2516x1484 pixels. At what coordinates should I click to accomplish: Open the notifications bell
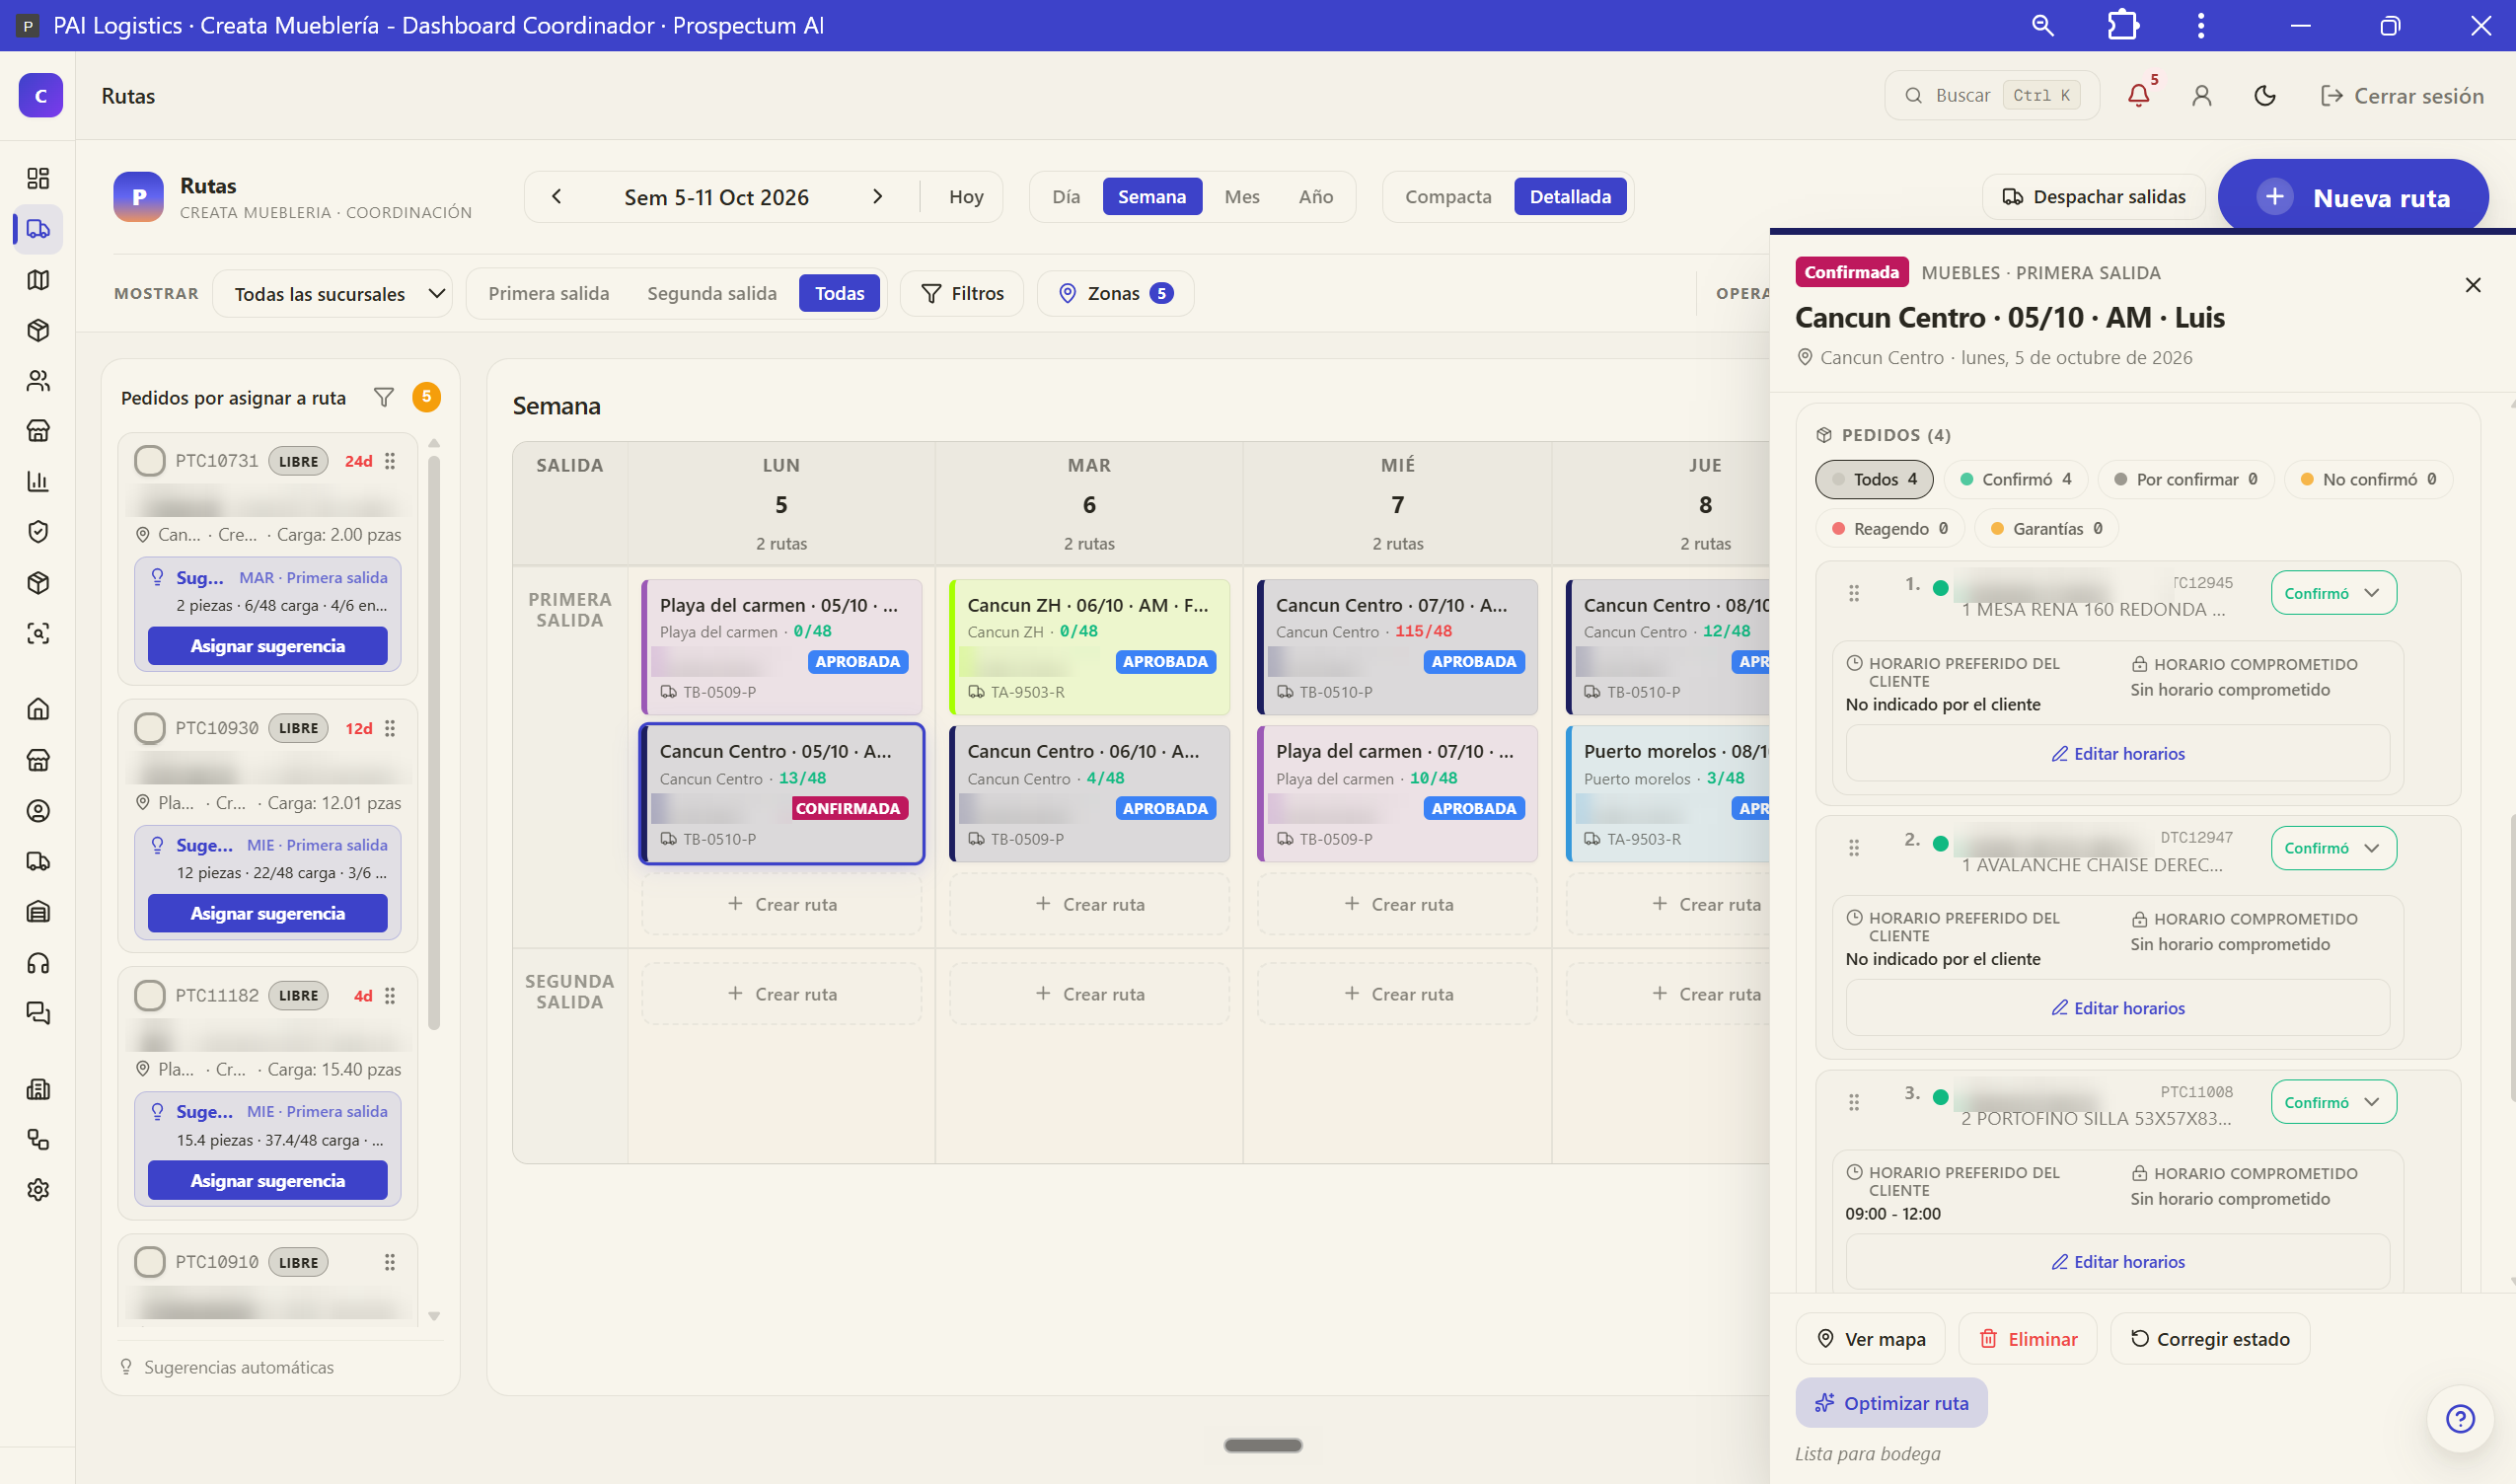[2138, 95]
